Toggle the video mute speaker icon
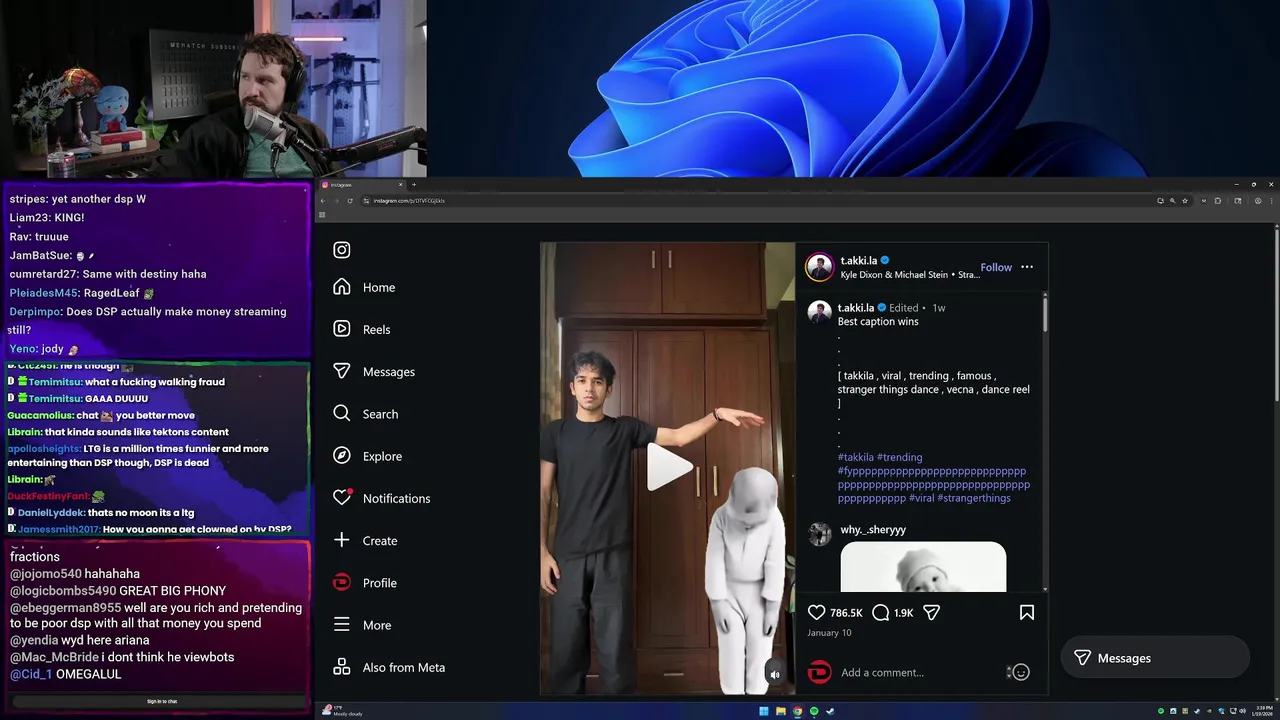Screen dimensions: 1280x720 [775, 674]
